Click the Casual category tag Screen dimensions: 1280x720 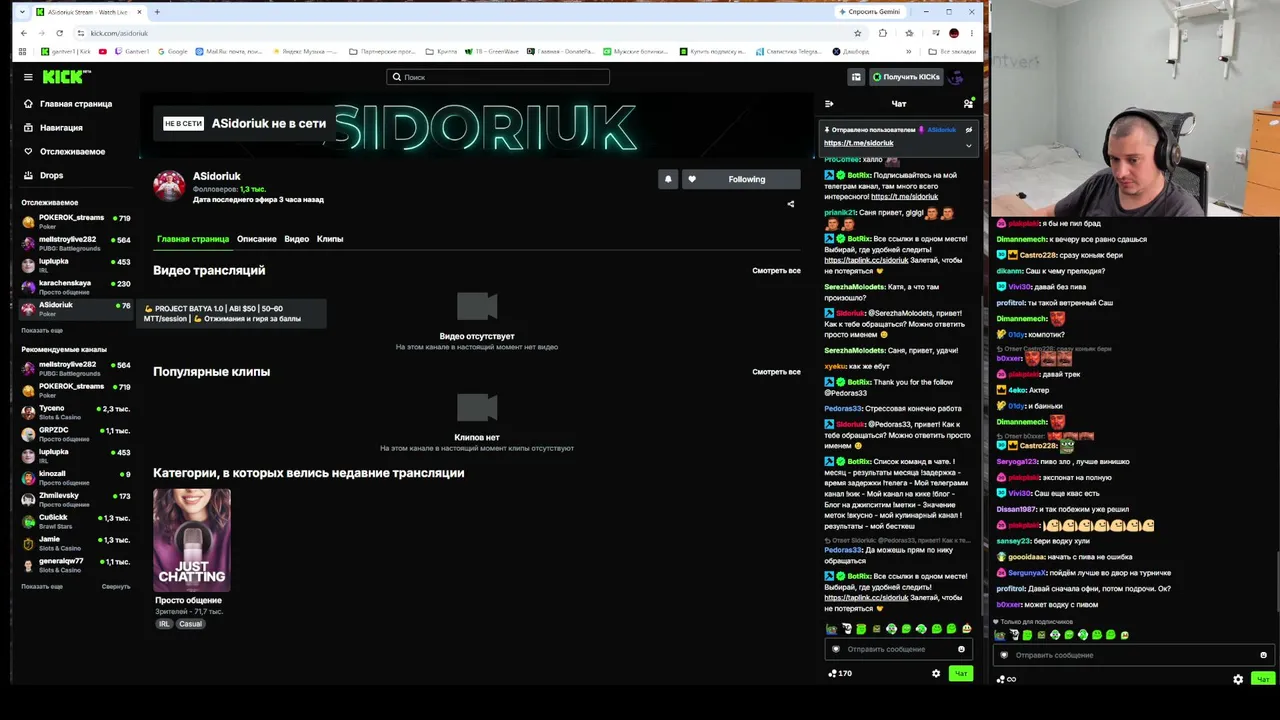[190, 624]
